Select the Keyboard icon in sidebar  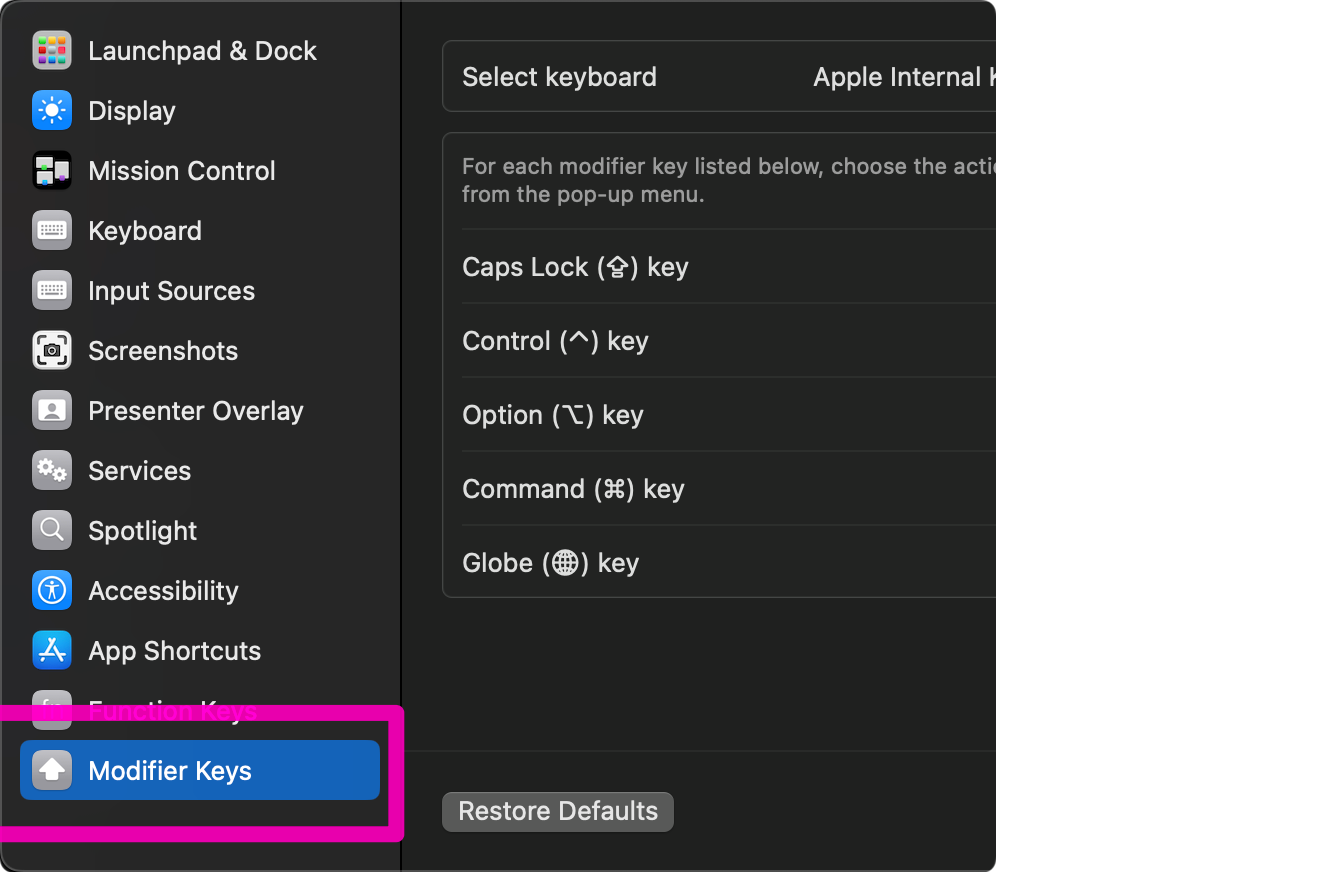[x=52, y=231]
